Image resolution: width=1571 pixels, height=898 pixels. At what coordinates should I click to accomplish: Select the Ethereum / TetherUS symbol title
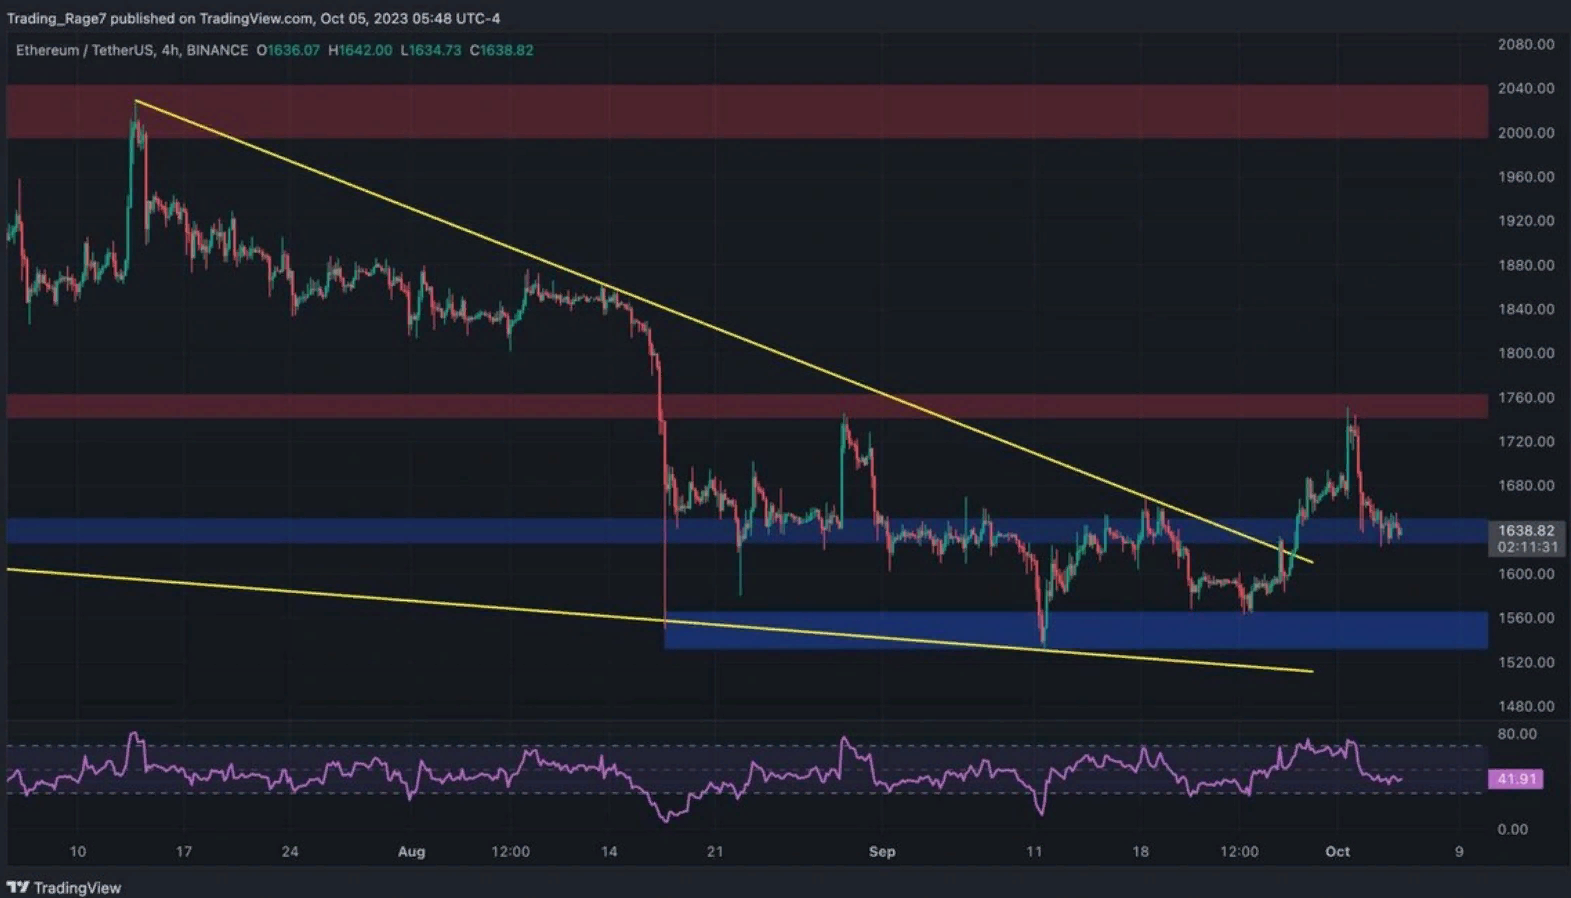(x=84, y=50)
